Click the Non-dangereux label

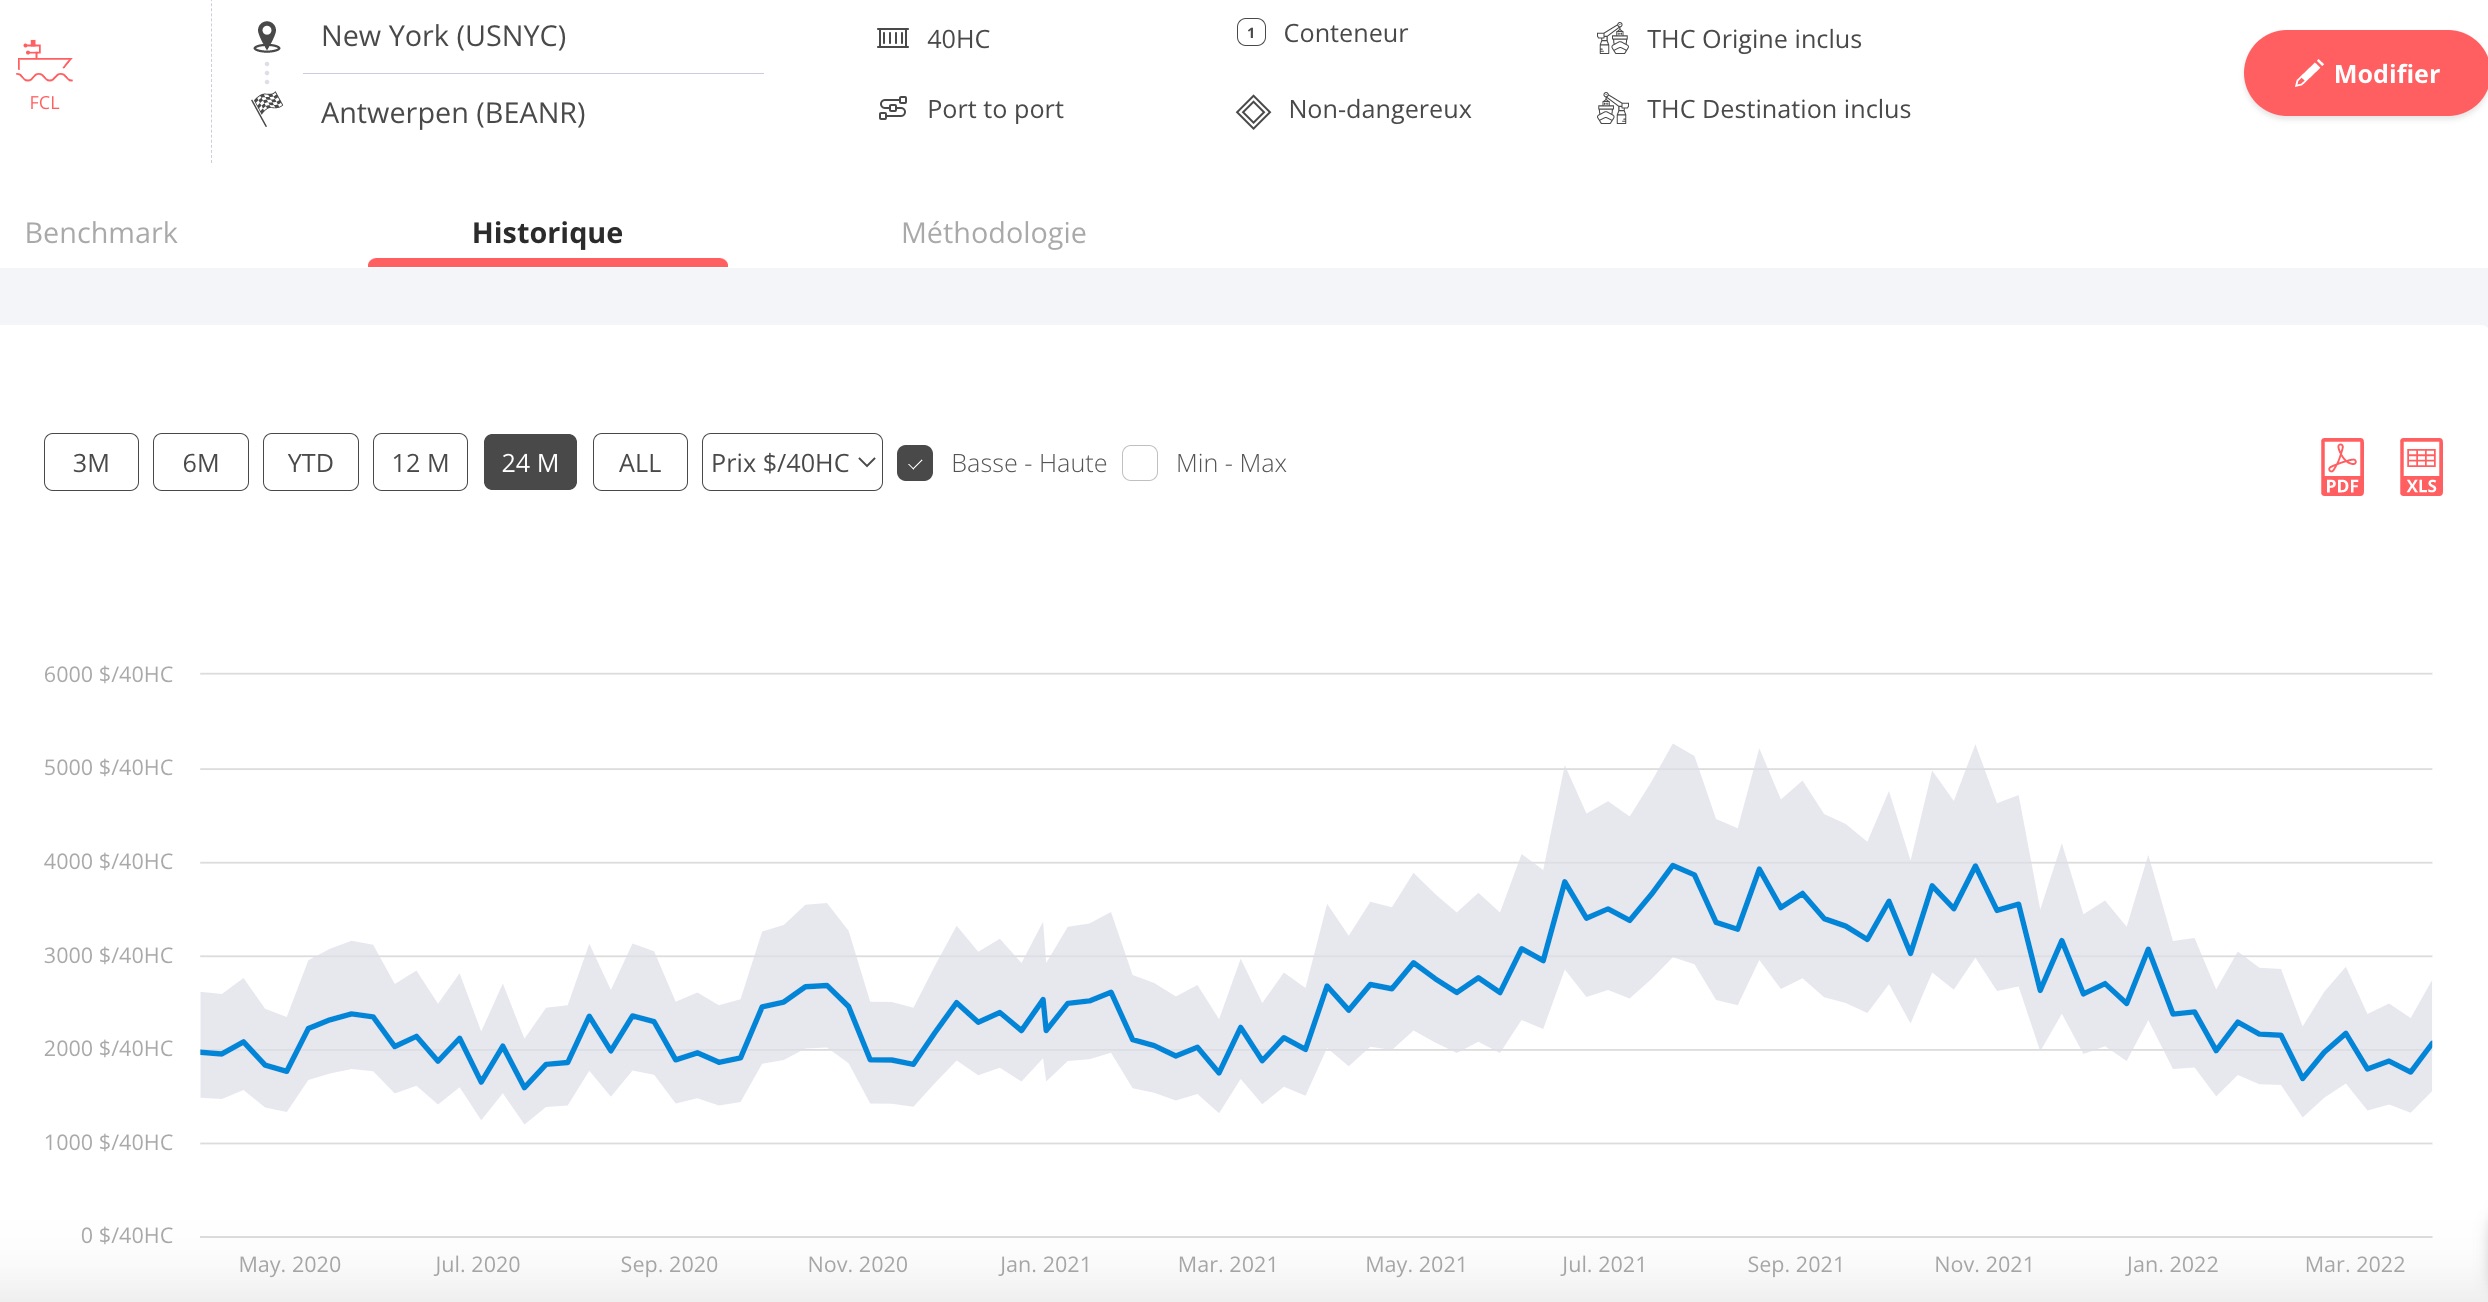pyautogui.click(x=1380, y=109)
